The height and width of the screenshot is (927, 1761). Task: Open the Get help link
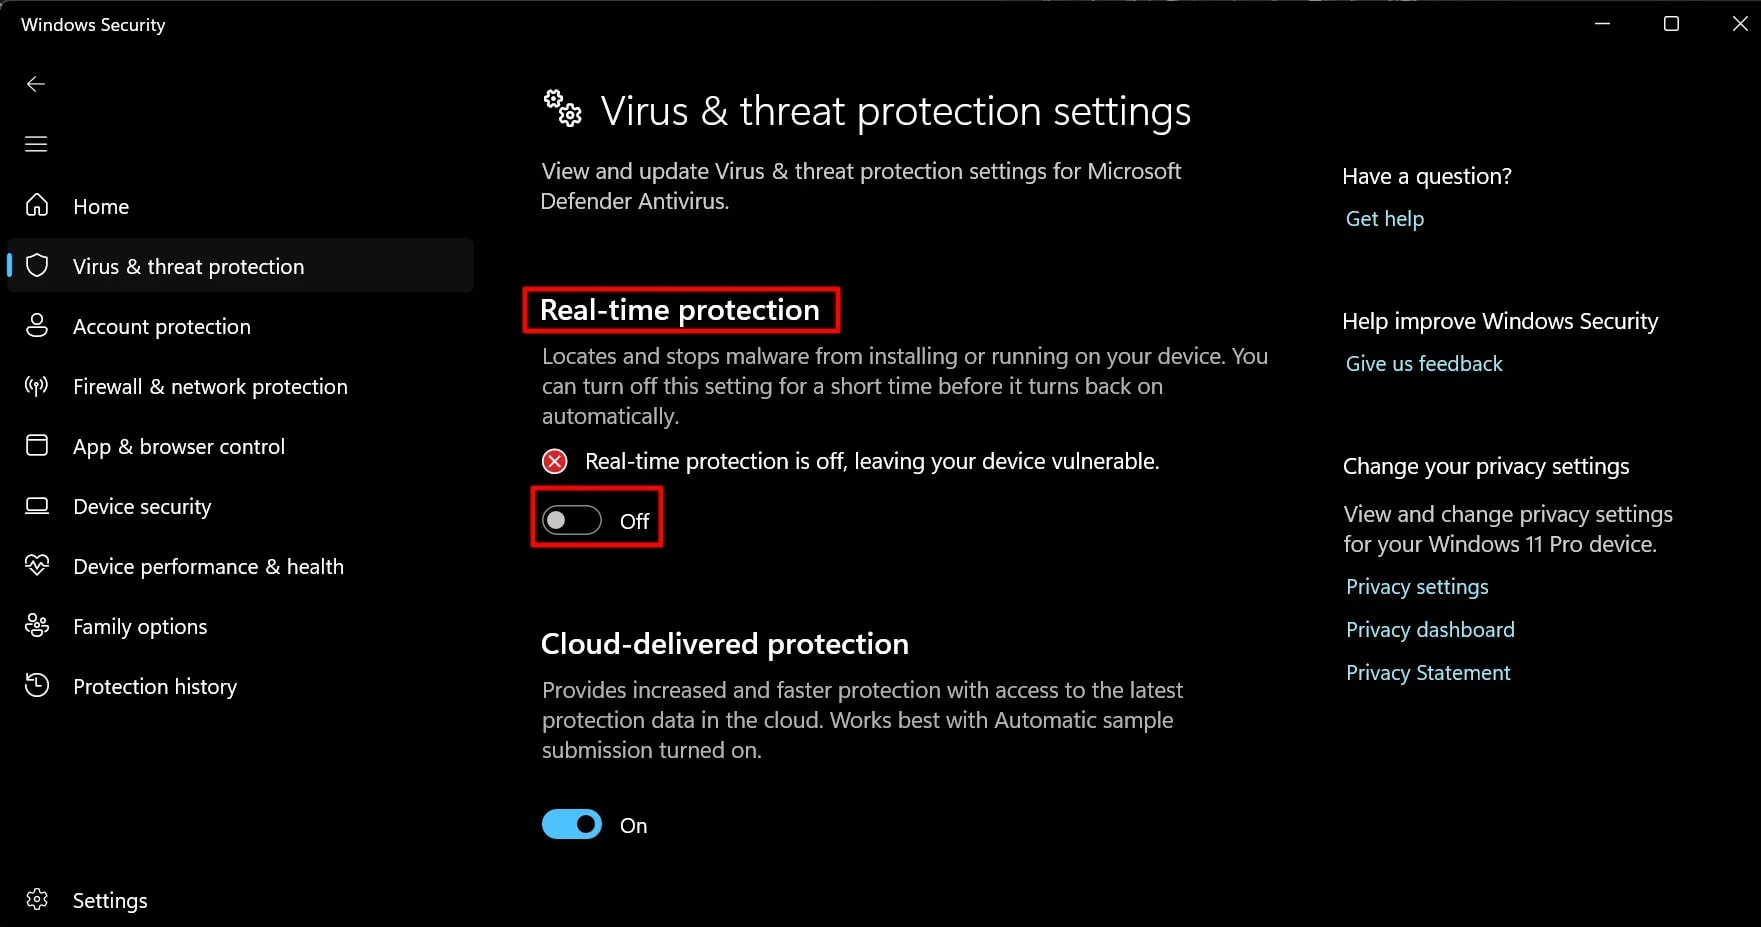pos(1384,218)
